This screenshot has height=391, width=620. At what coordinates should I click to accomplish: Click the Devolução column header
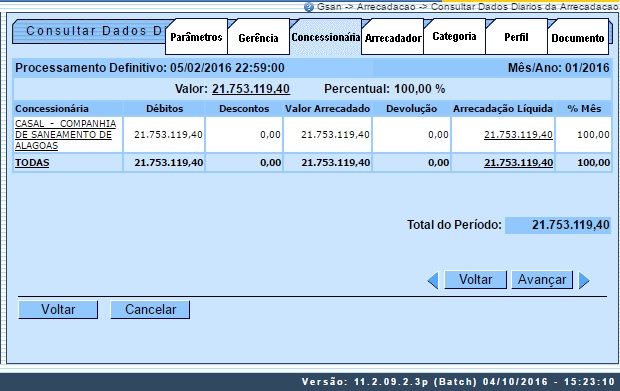(411, 109)
